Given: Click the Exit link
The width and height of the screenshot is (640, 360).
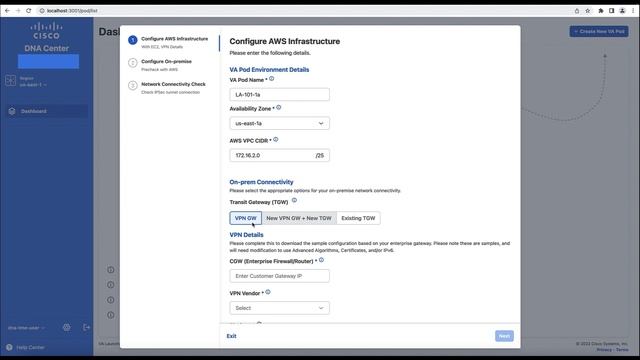Looking at the screenshot, I should click(x=231, y=336).
